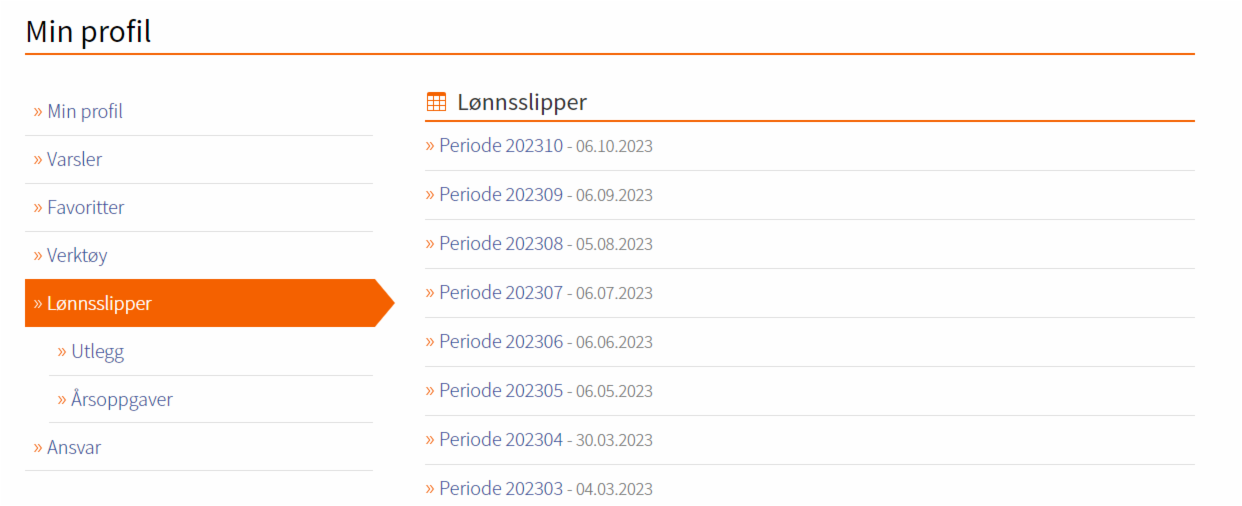Open the Favoritter sidebar item

click(x=85, y=207)
